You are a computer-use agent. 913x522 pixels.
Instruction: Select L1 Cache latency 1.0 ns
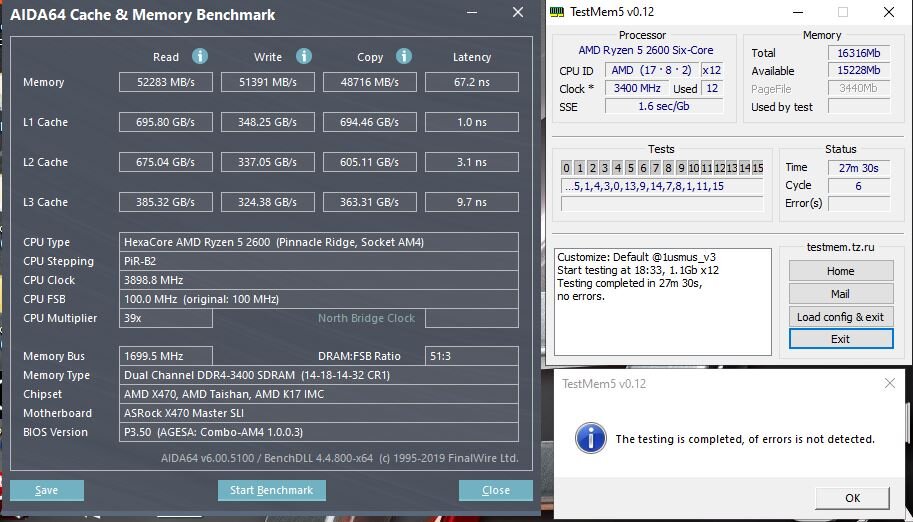pos(472,122)
